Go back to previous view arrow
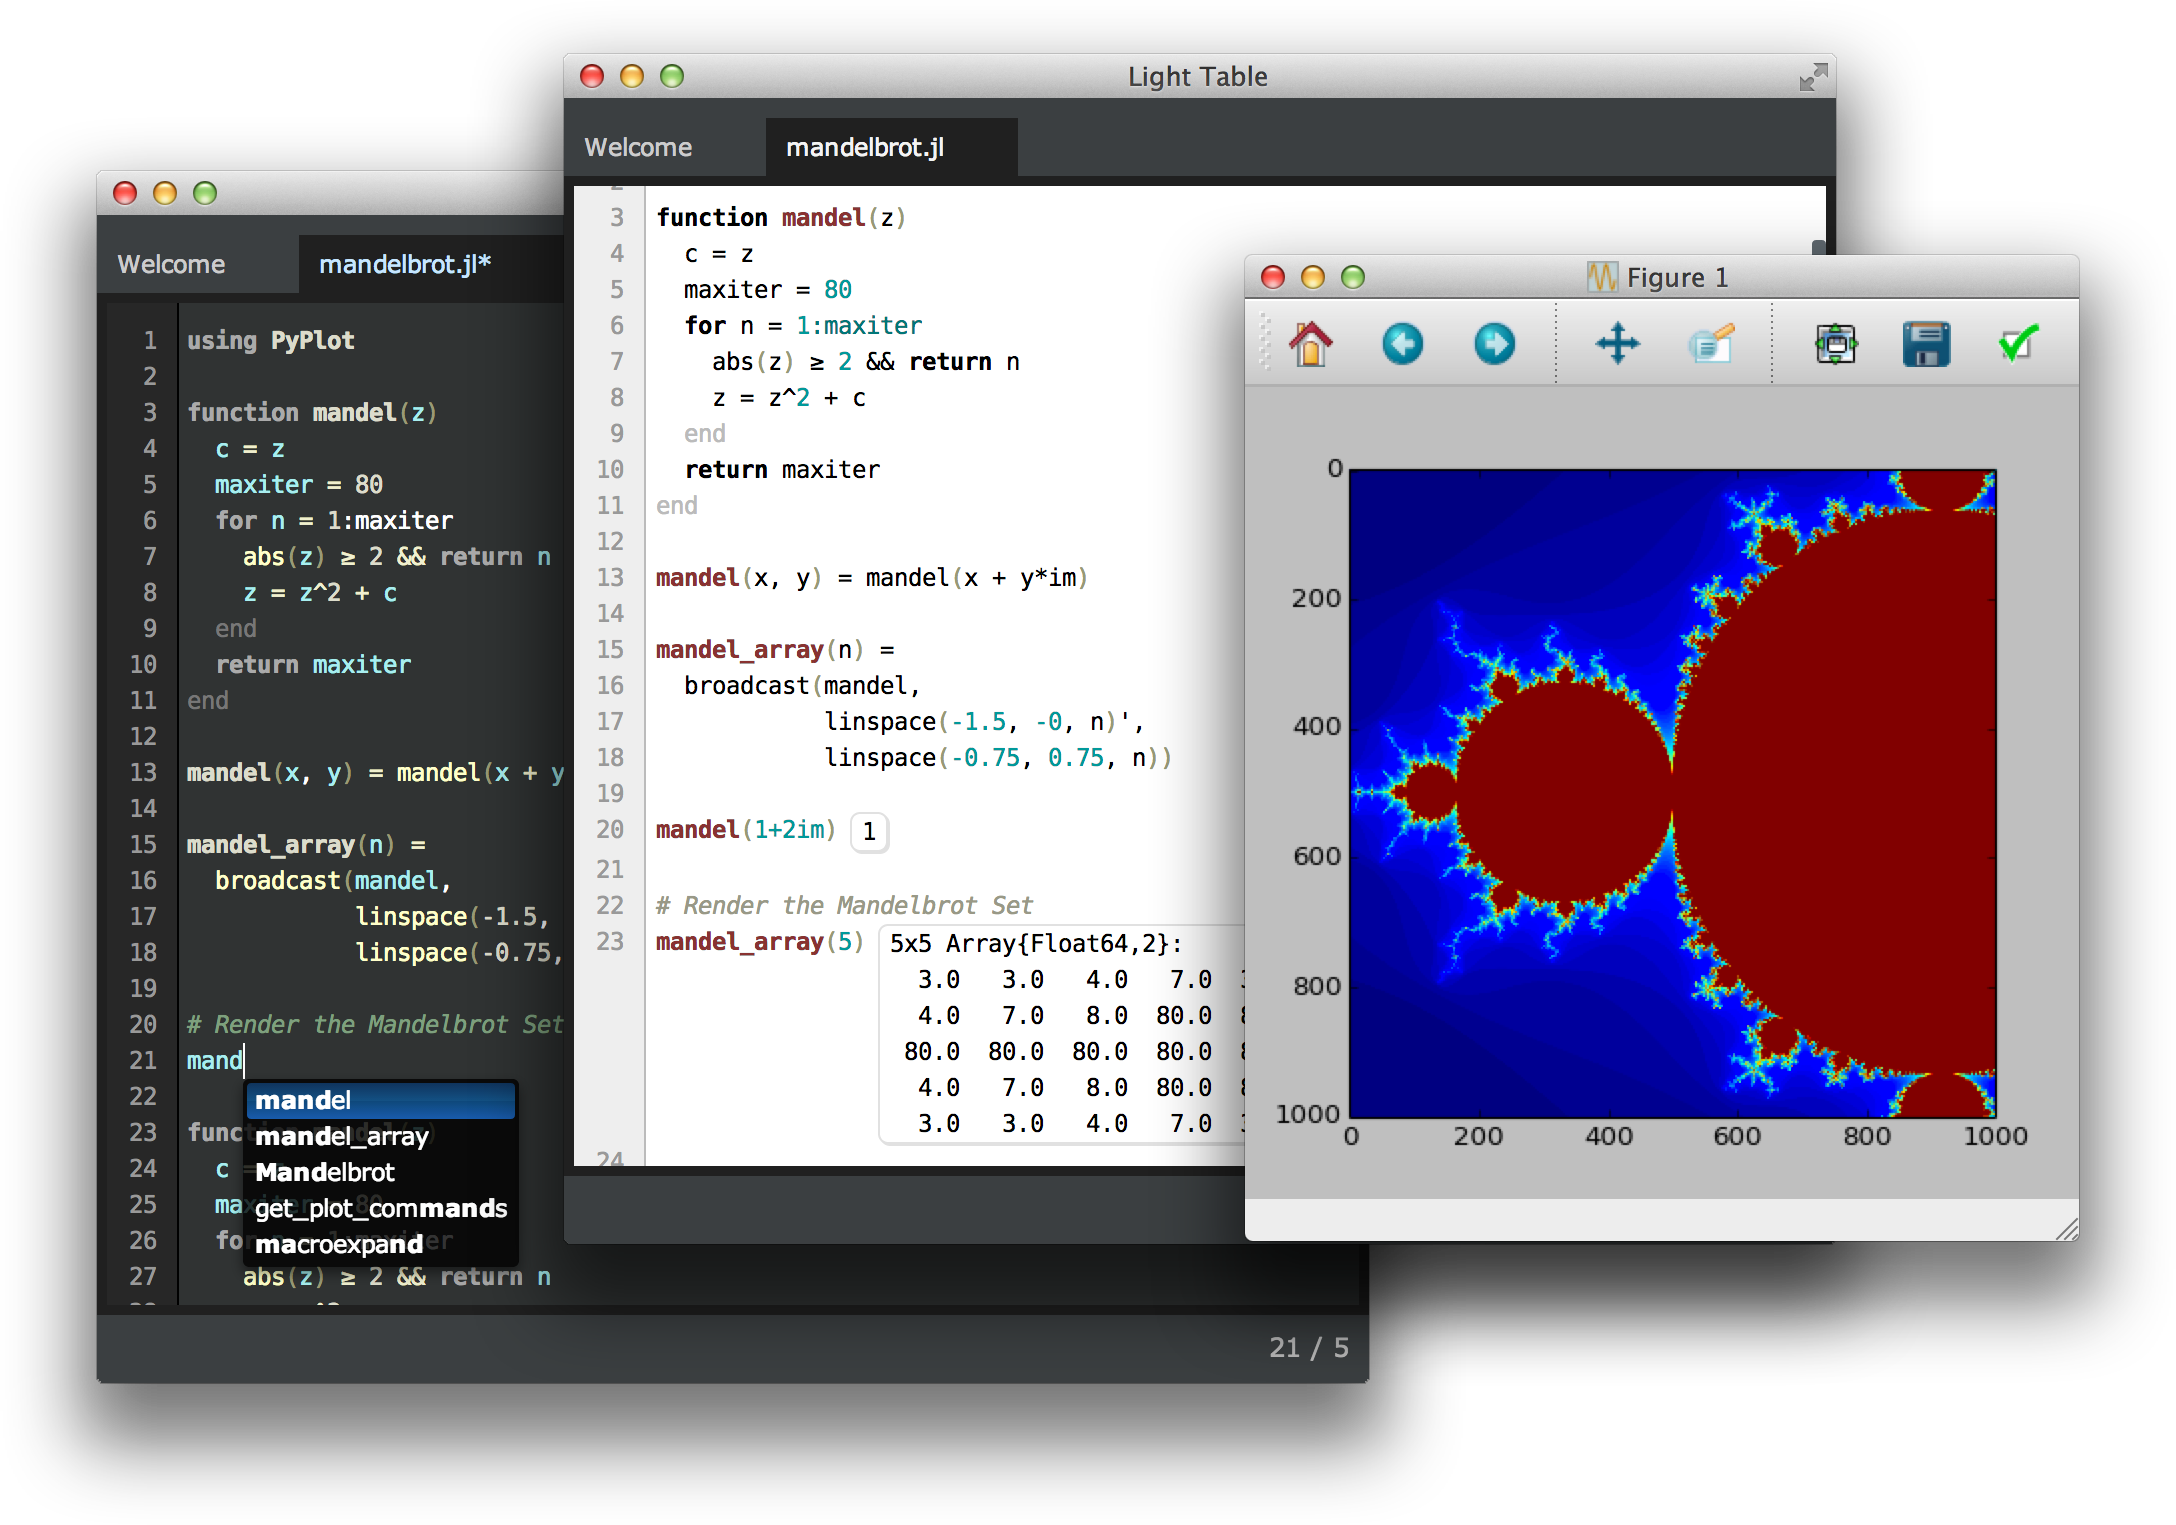This screenshot has height=1525, width=2176. [1402, 344]
